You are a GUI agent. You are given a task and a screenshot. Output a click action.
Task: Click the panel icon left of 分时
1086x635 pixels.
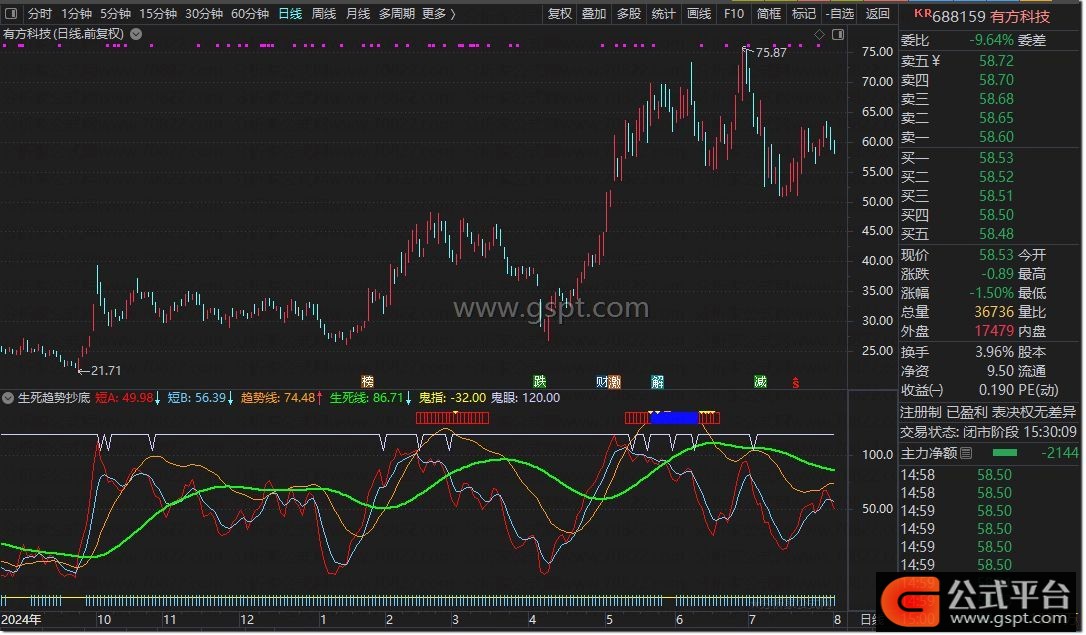(x=11, y=14)
